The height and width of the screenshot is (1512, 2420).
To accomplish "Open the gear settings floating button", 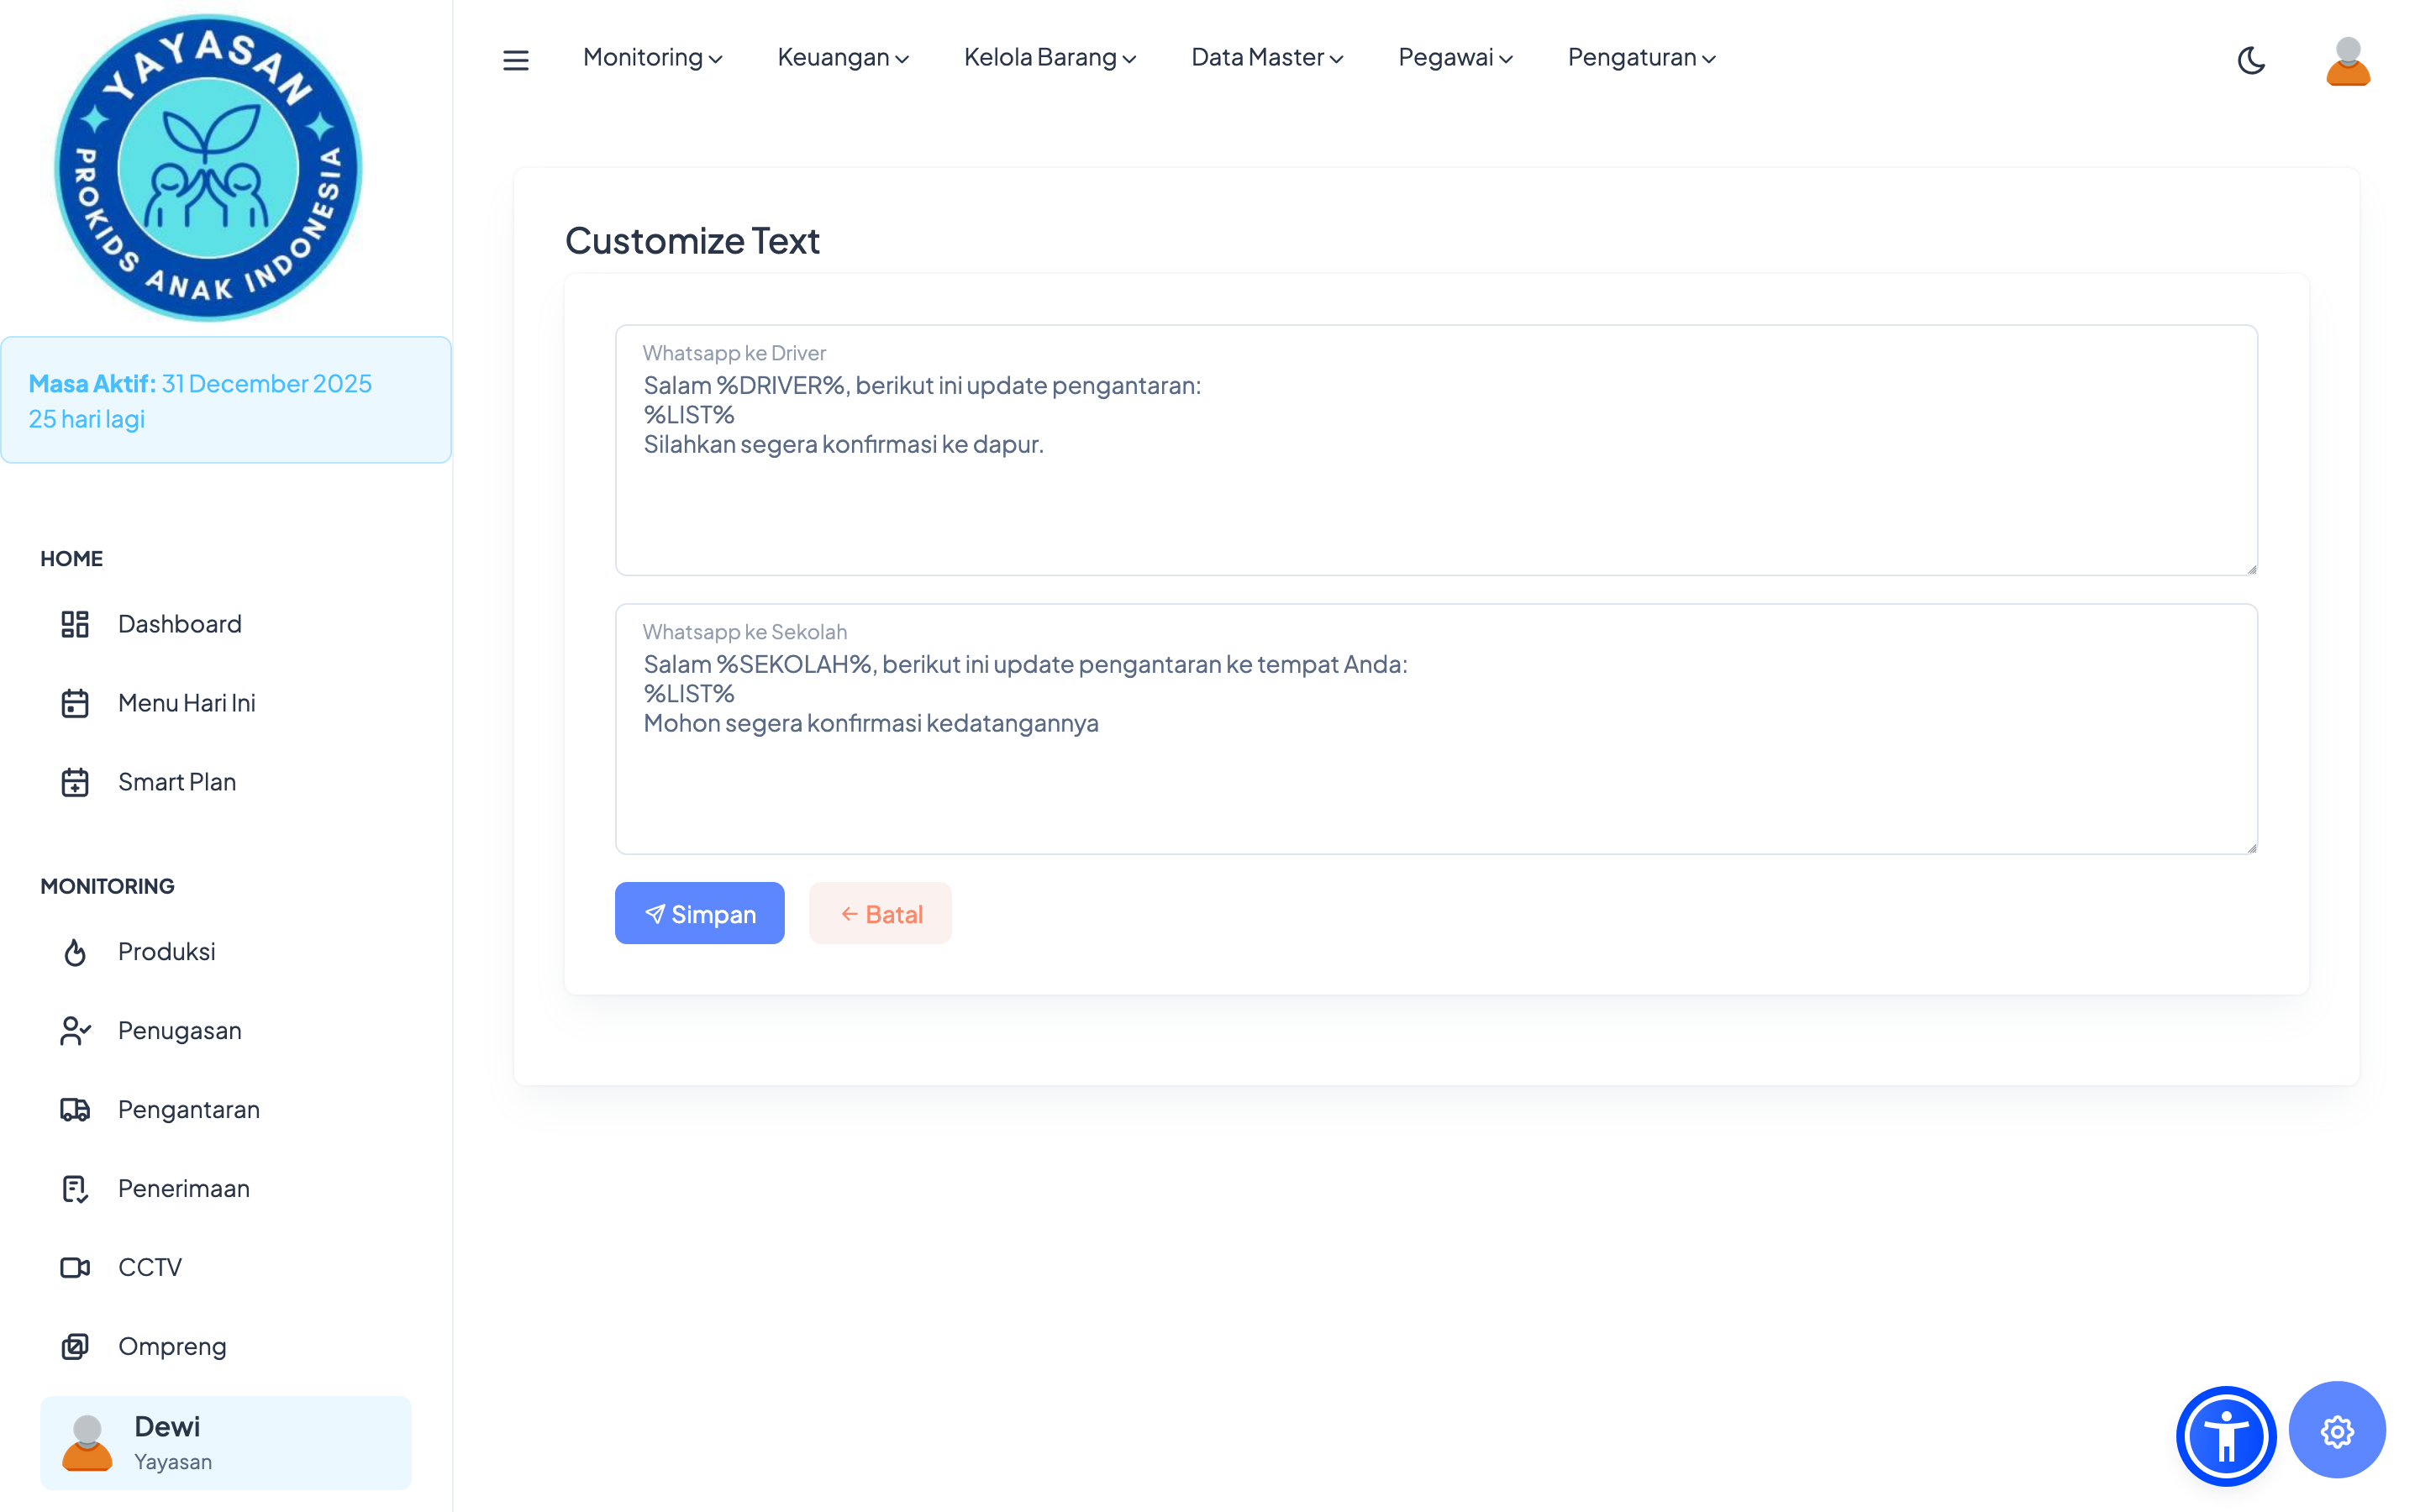I will click(2336, 1431).
